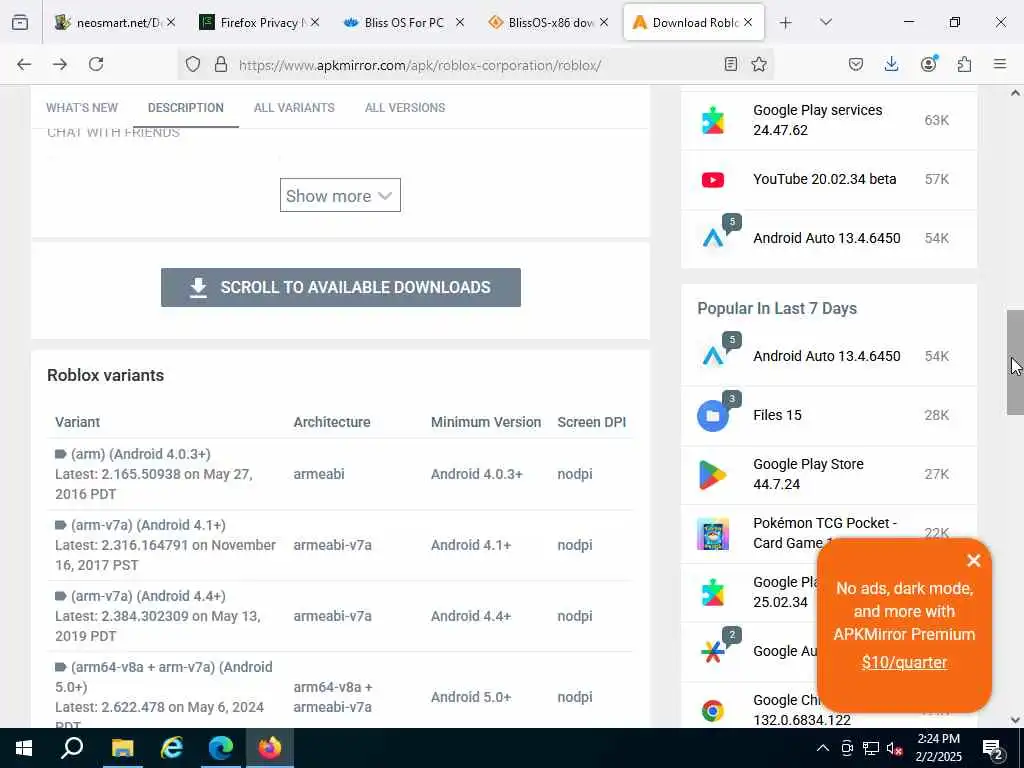Click the Firefox View icon
Screen dimensions: 1024x768
pos(20,22)
